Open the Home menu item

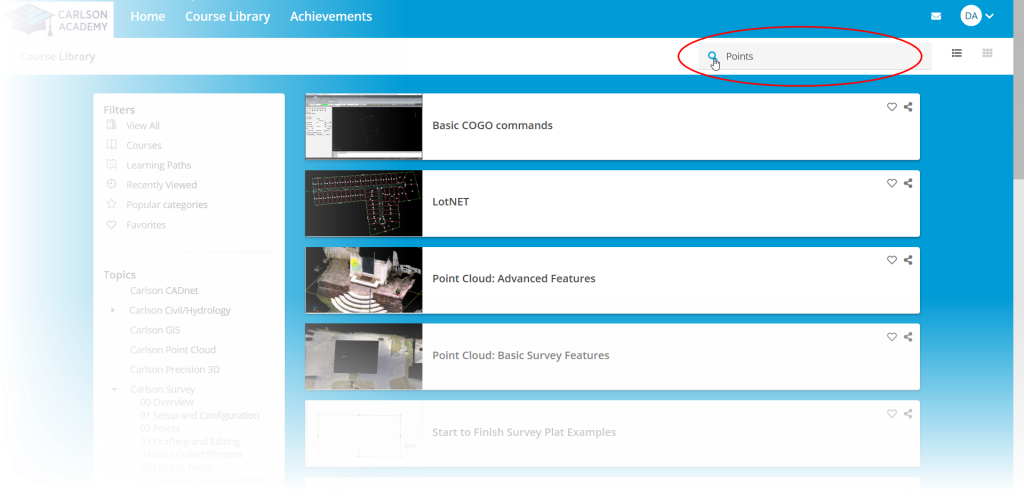[x=148, y=16]
